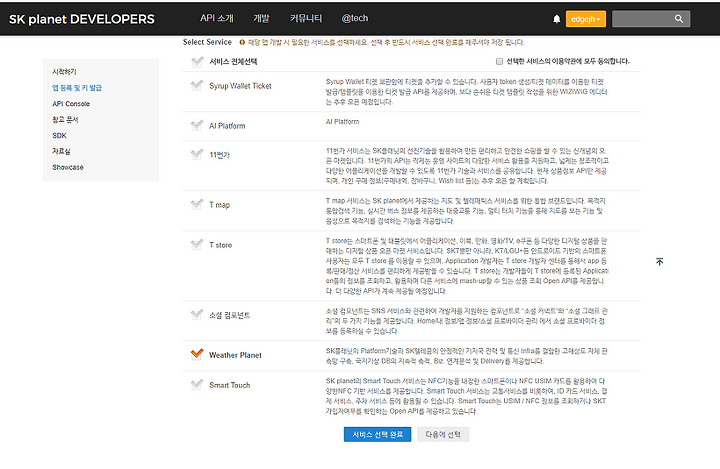The width and height of the screenshot is (720, 469).
Task: Click the 서비스 선택 완료 button
Action: point(377,435)
